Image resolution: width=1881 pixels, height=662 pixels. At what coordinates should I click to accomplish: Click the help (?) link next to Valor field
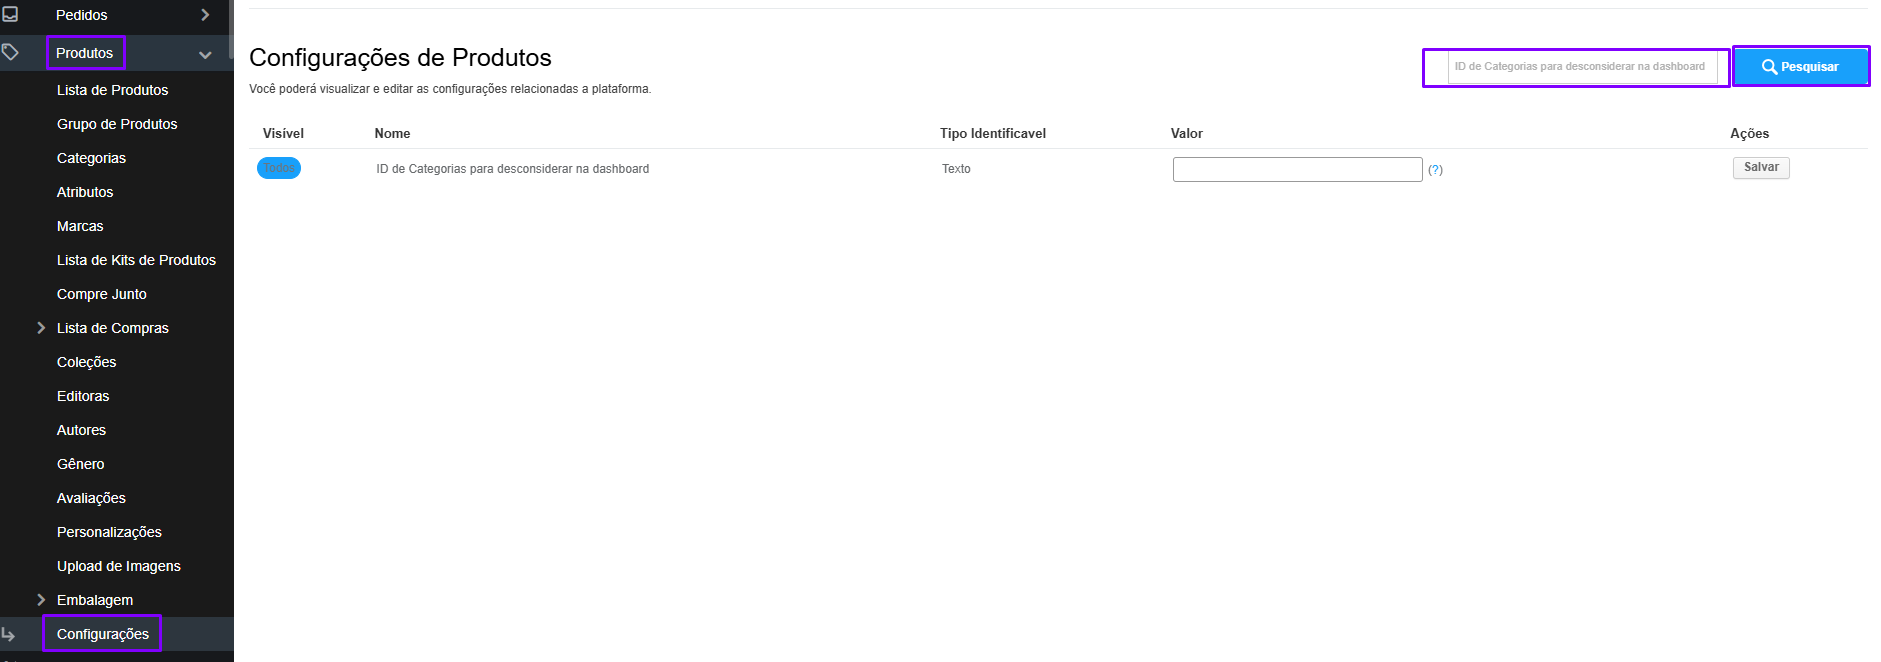tap(1435, 170)
